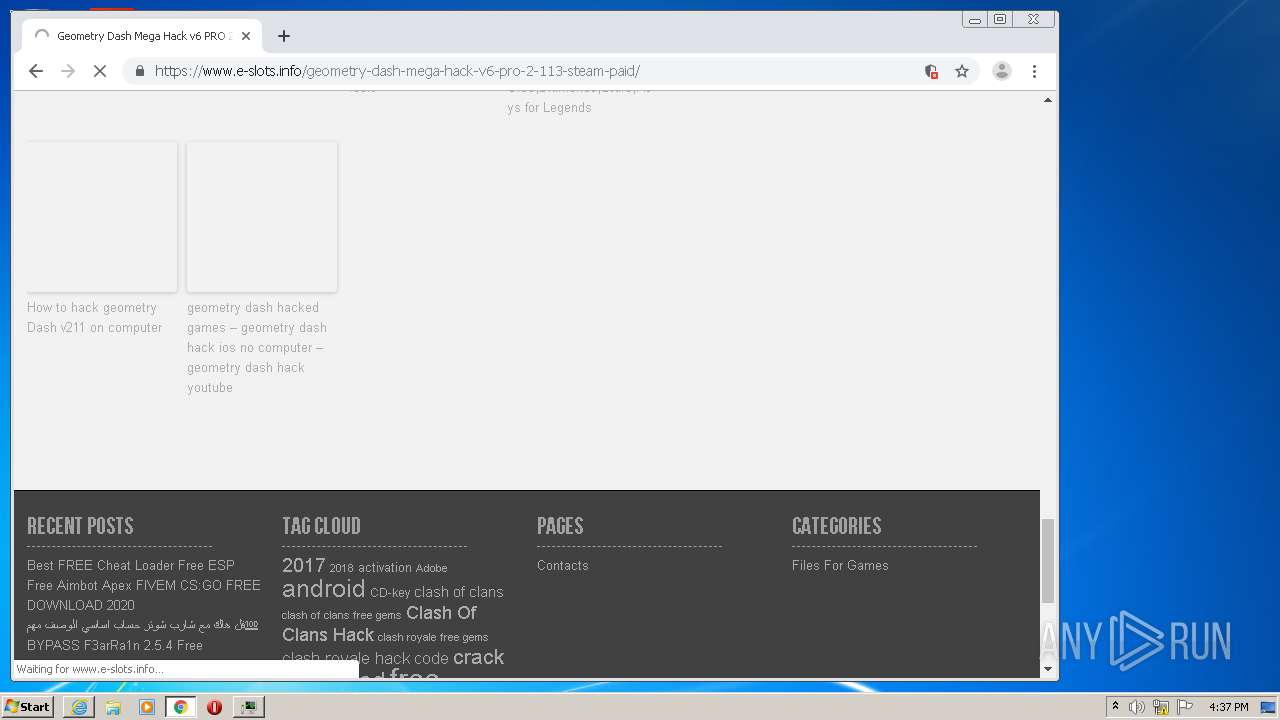Open the Chrome three-dot menu
The image size is (1280, 720).
1035,71
